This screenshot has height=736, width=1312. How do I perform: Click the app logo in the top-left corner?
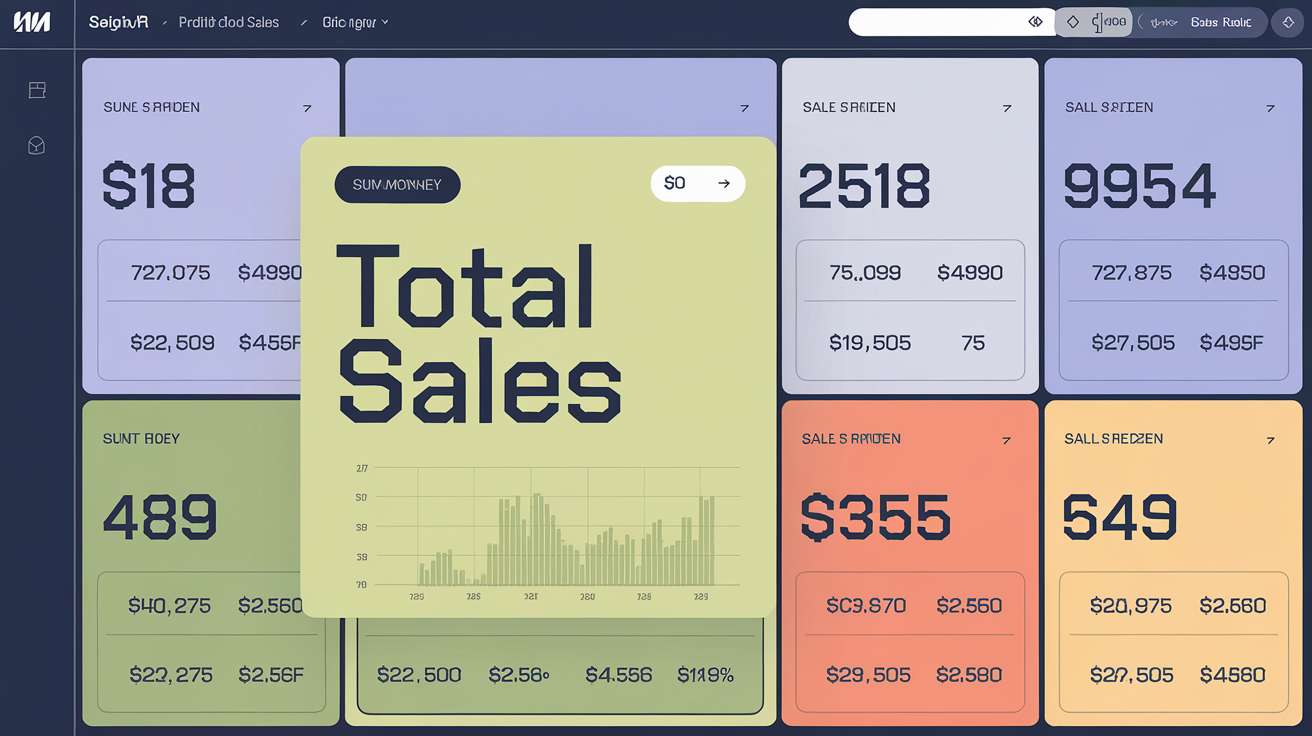pos(32,22)
